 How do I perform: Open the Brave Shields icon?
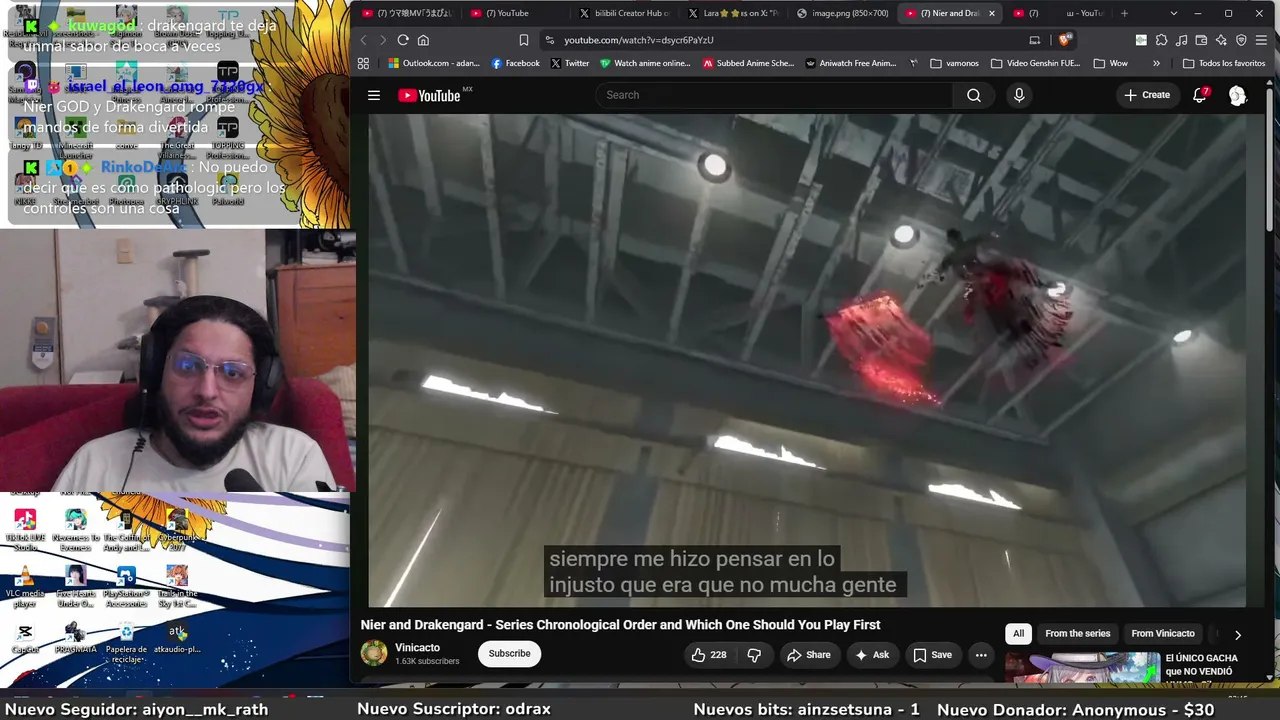click(x=1064, y=40)
